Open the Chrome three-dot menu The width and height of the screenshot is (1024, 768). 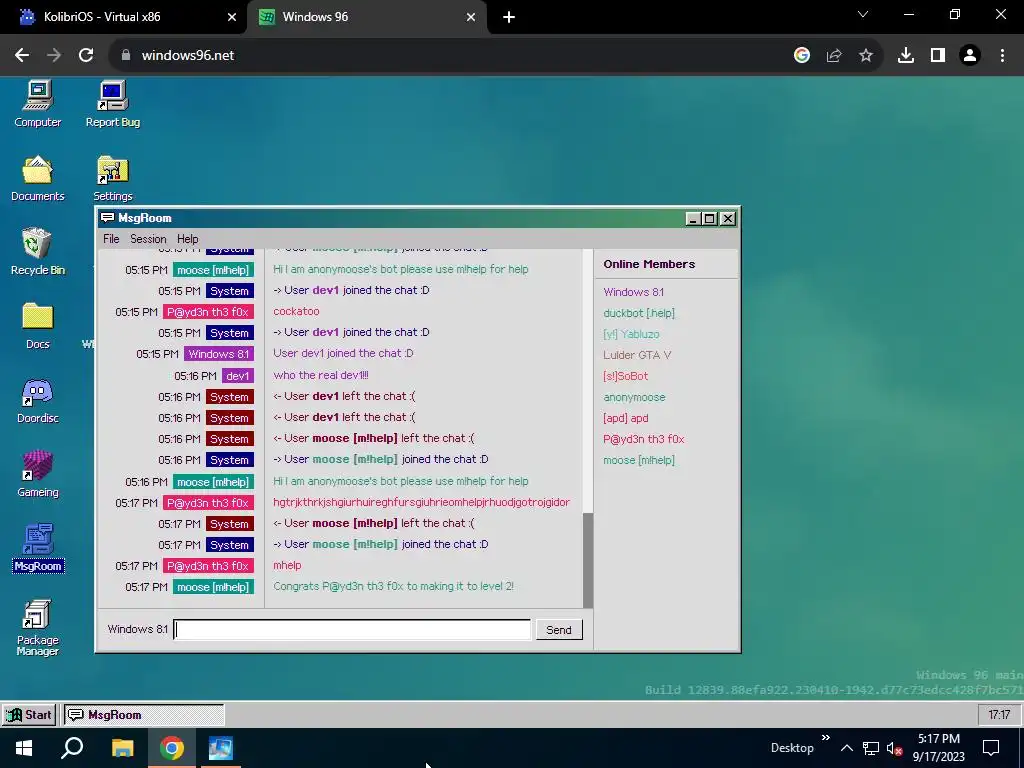pos(1002,55)
